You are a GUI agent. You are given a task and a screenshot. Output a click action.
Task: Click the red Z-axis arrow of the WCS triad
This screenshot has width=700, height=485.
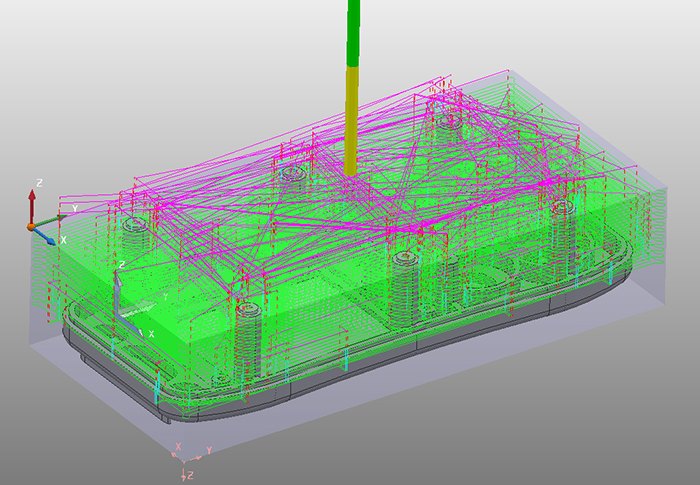(32, 205)
